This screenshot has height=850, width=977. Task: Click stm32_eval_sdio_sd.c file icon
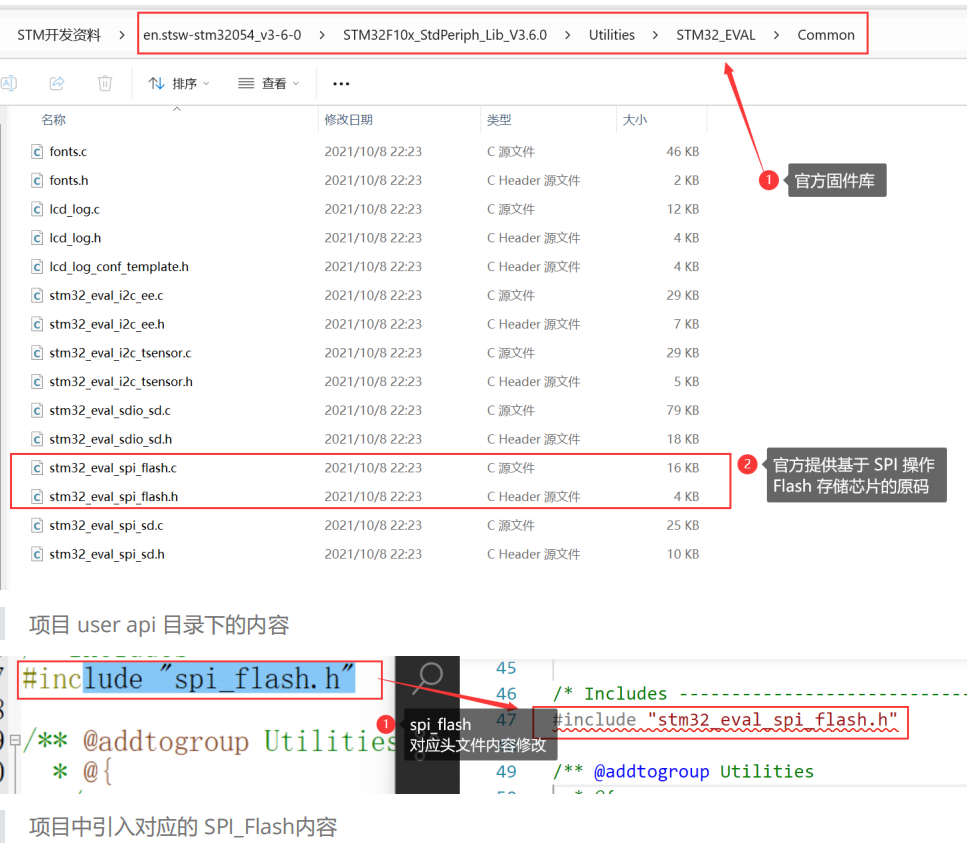37,410
